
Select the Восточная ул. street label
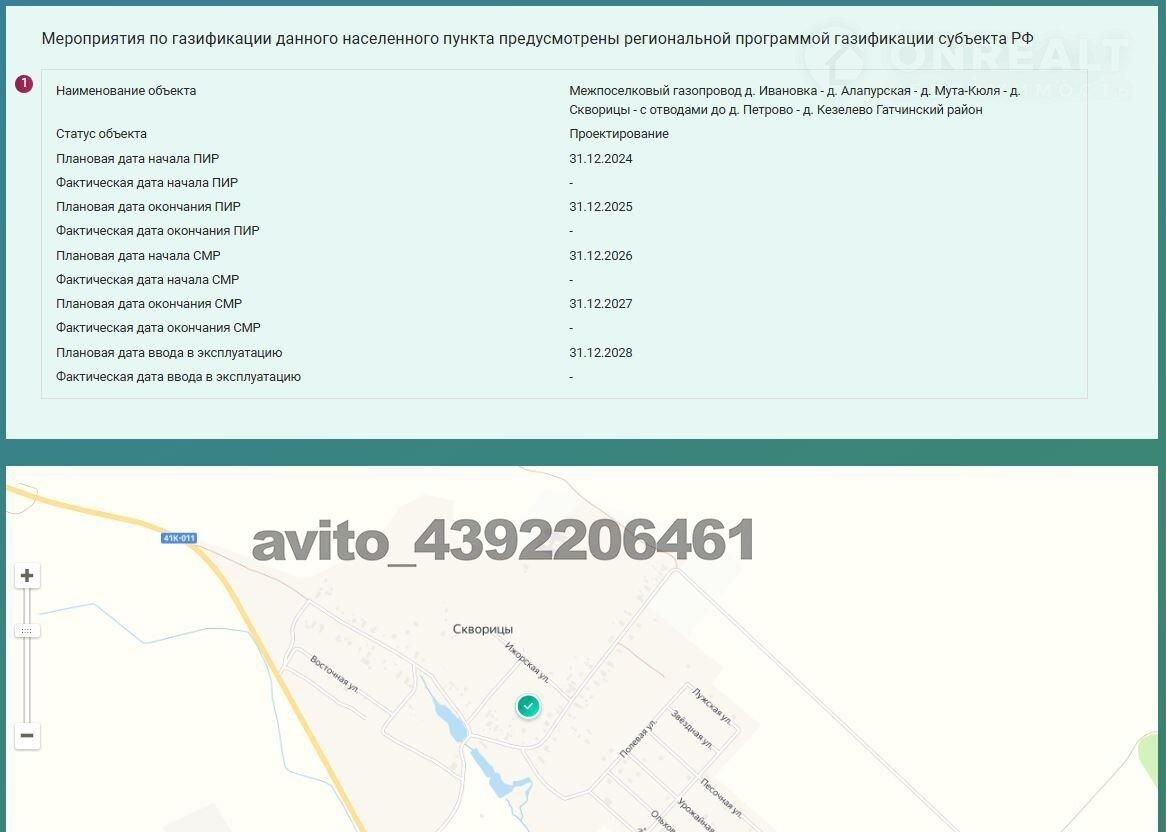(x=334, y=676)
